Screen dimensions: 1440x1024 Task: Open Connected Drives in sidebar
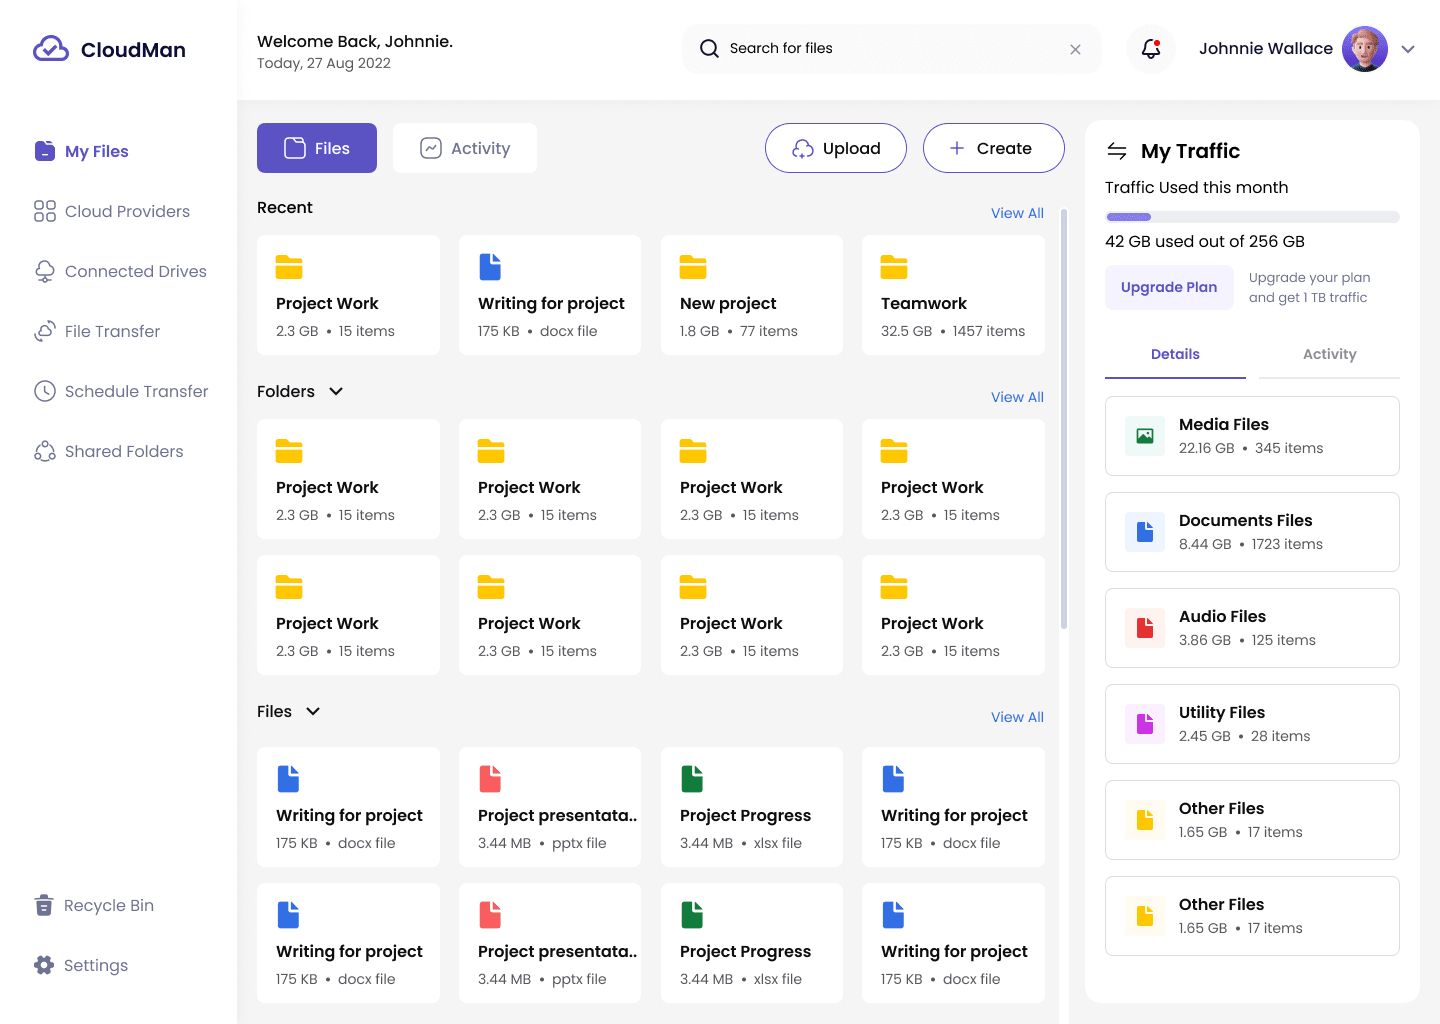click(x=135, y=271)
